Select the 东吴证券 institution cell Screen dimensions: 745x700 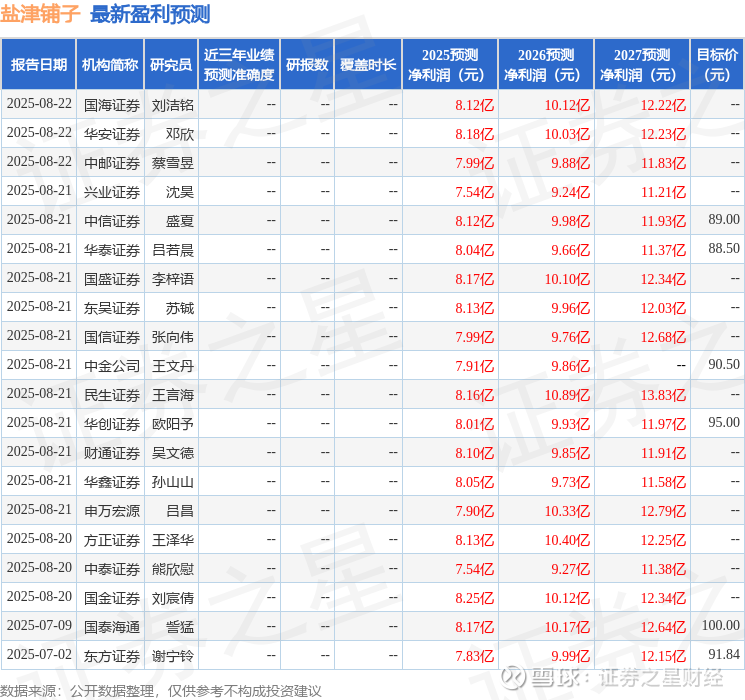(x=112, y=308)
